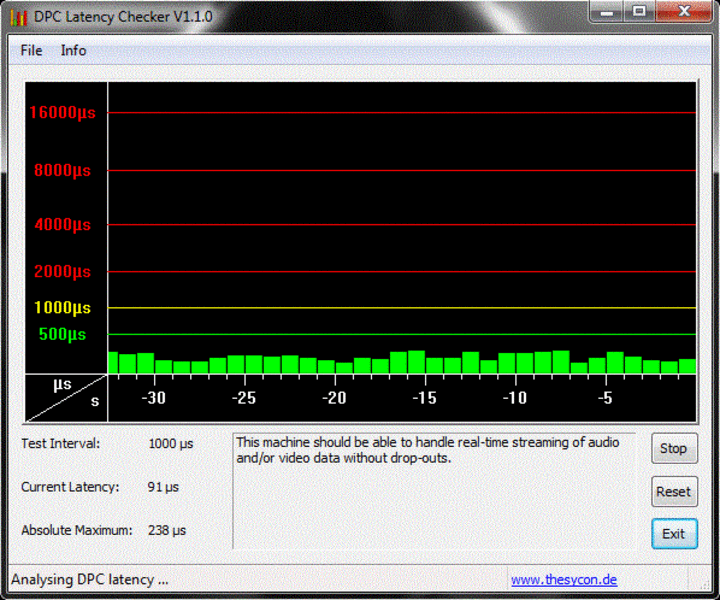Click the -25 time axis label

tap(244, 398)
